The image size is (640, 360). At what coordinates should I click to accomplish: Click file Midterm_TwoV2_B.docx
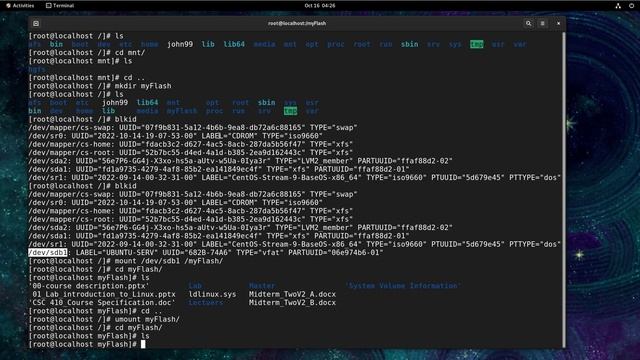point(292,303)
